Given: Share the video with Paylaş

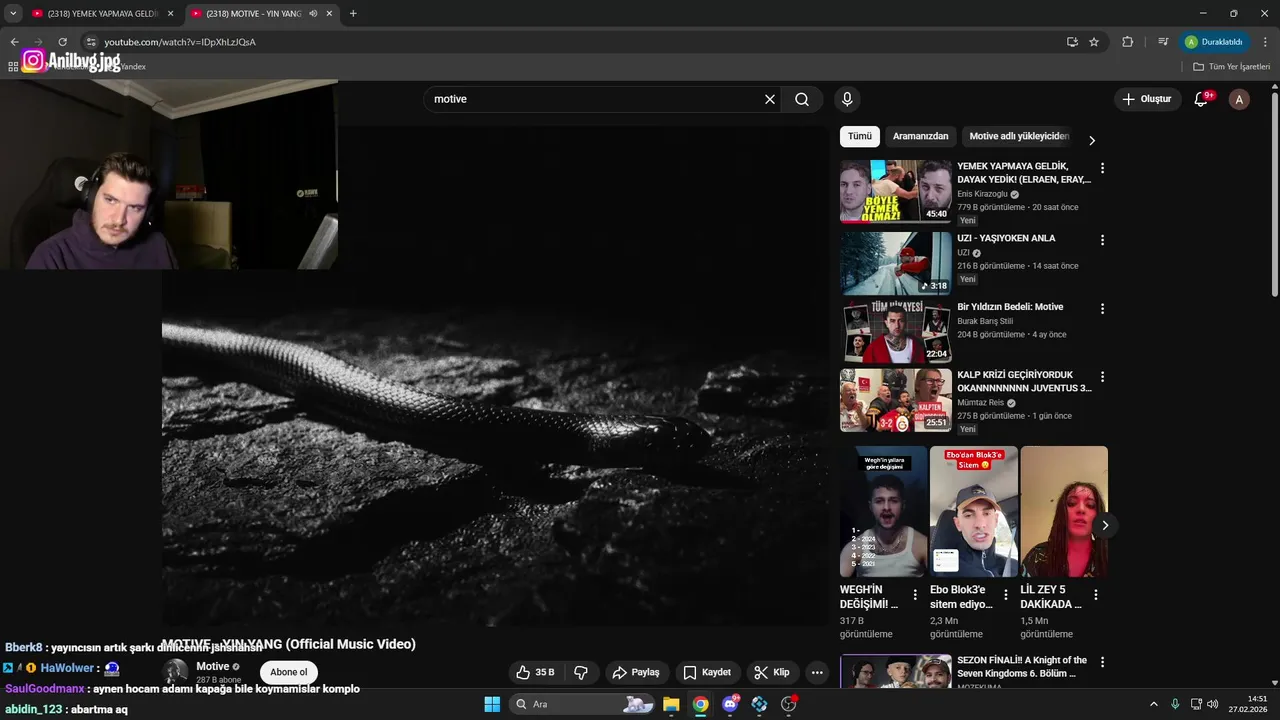Looking at the screenshot, I should tap(636, 672).
